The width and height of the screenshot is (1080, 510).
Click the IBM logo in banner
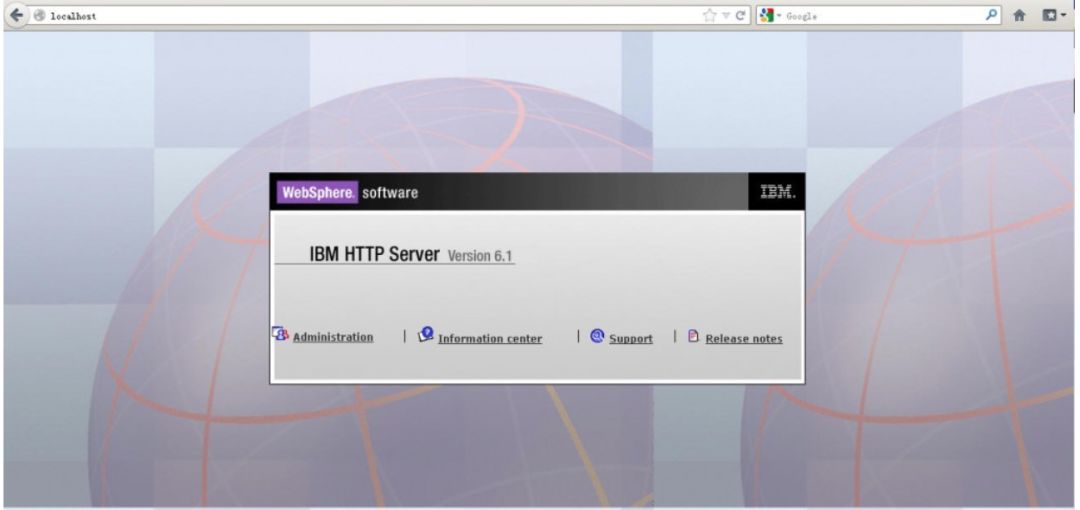(x=777, y=192)
